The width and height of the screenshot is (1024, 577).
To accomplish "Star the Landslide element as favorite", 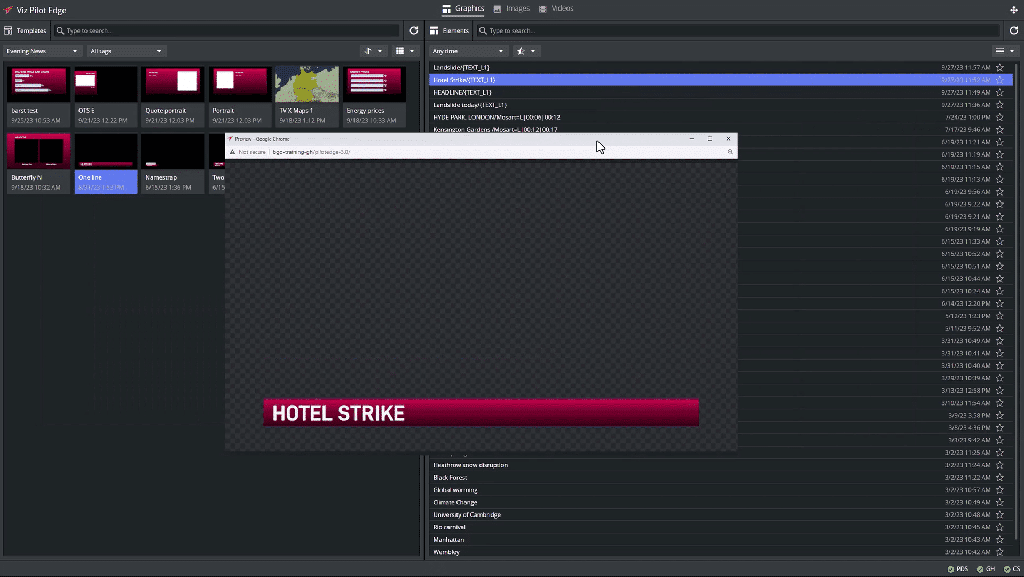I will [1000, 67].
